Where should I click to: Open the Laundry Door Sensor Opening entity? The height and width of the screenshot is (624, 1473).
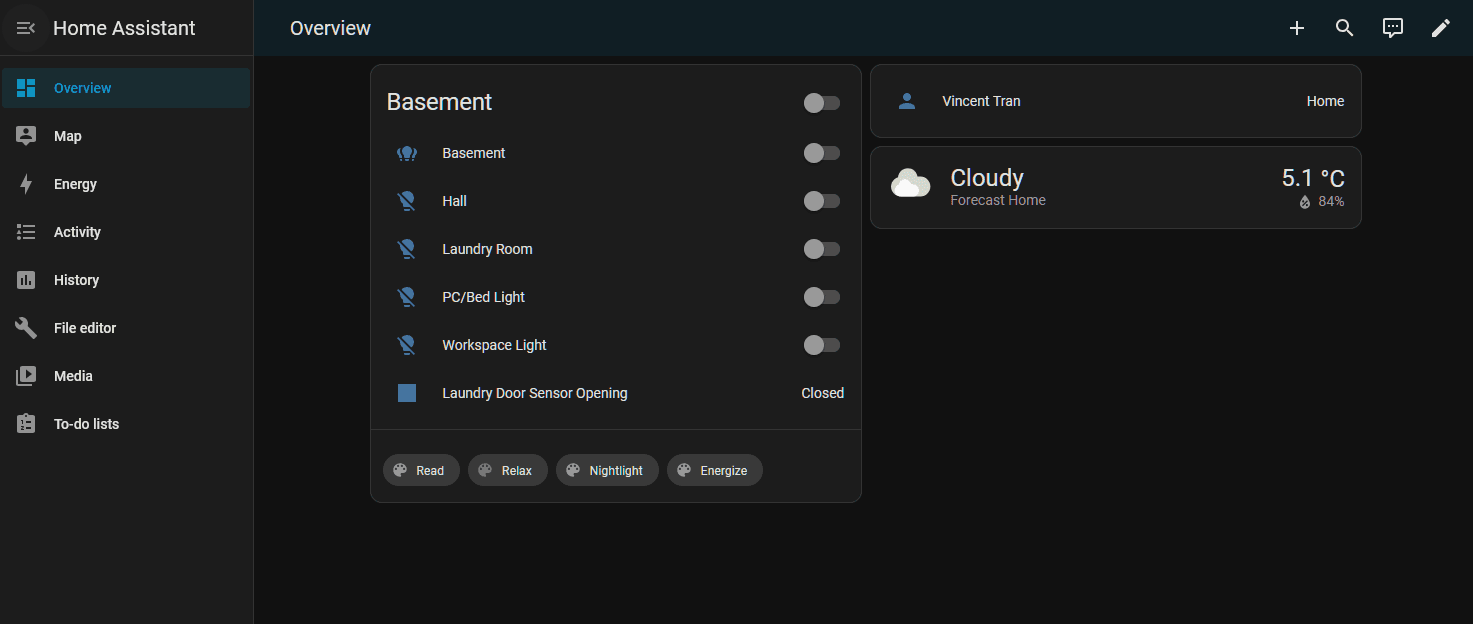[x=534, y=393]
